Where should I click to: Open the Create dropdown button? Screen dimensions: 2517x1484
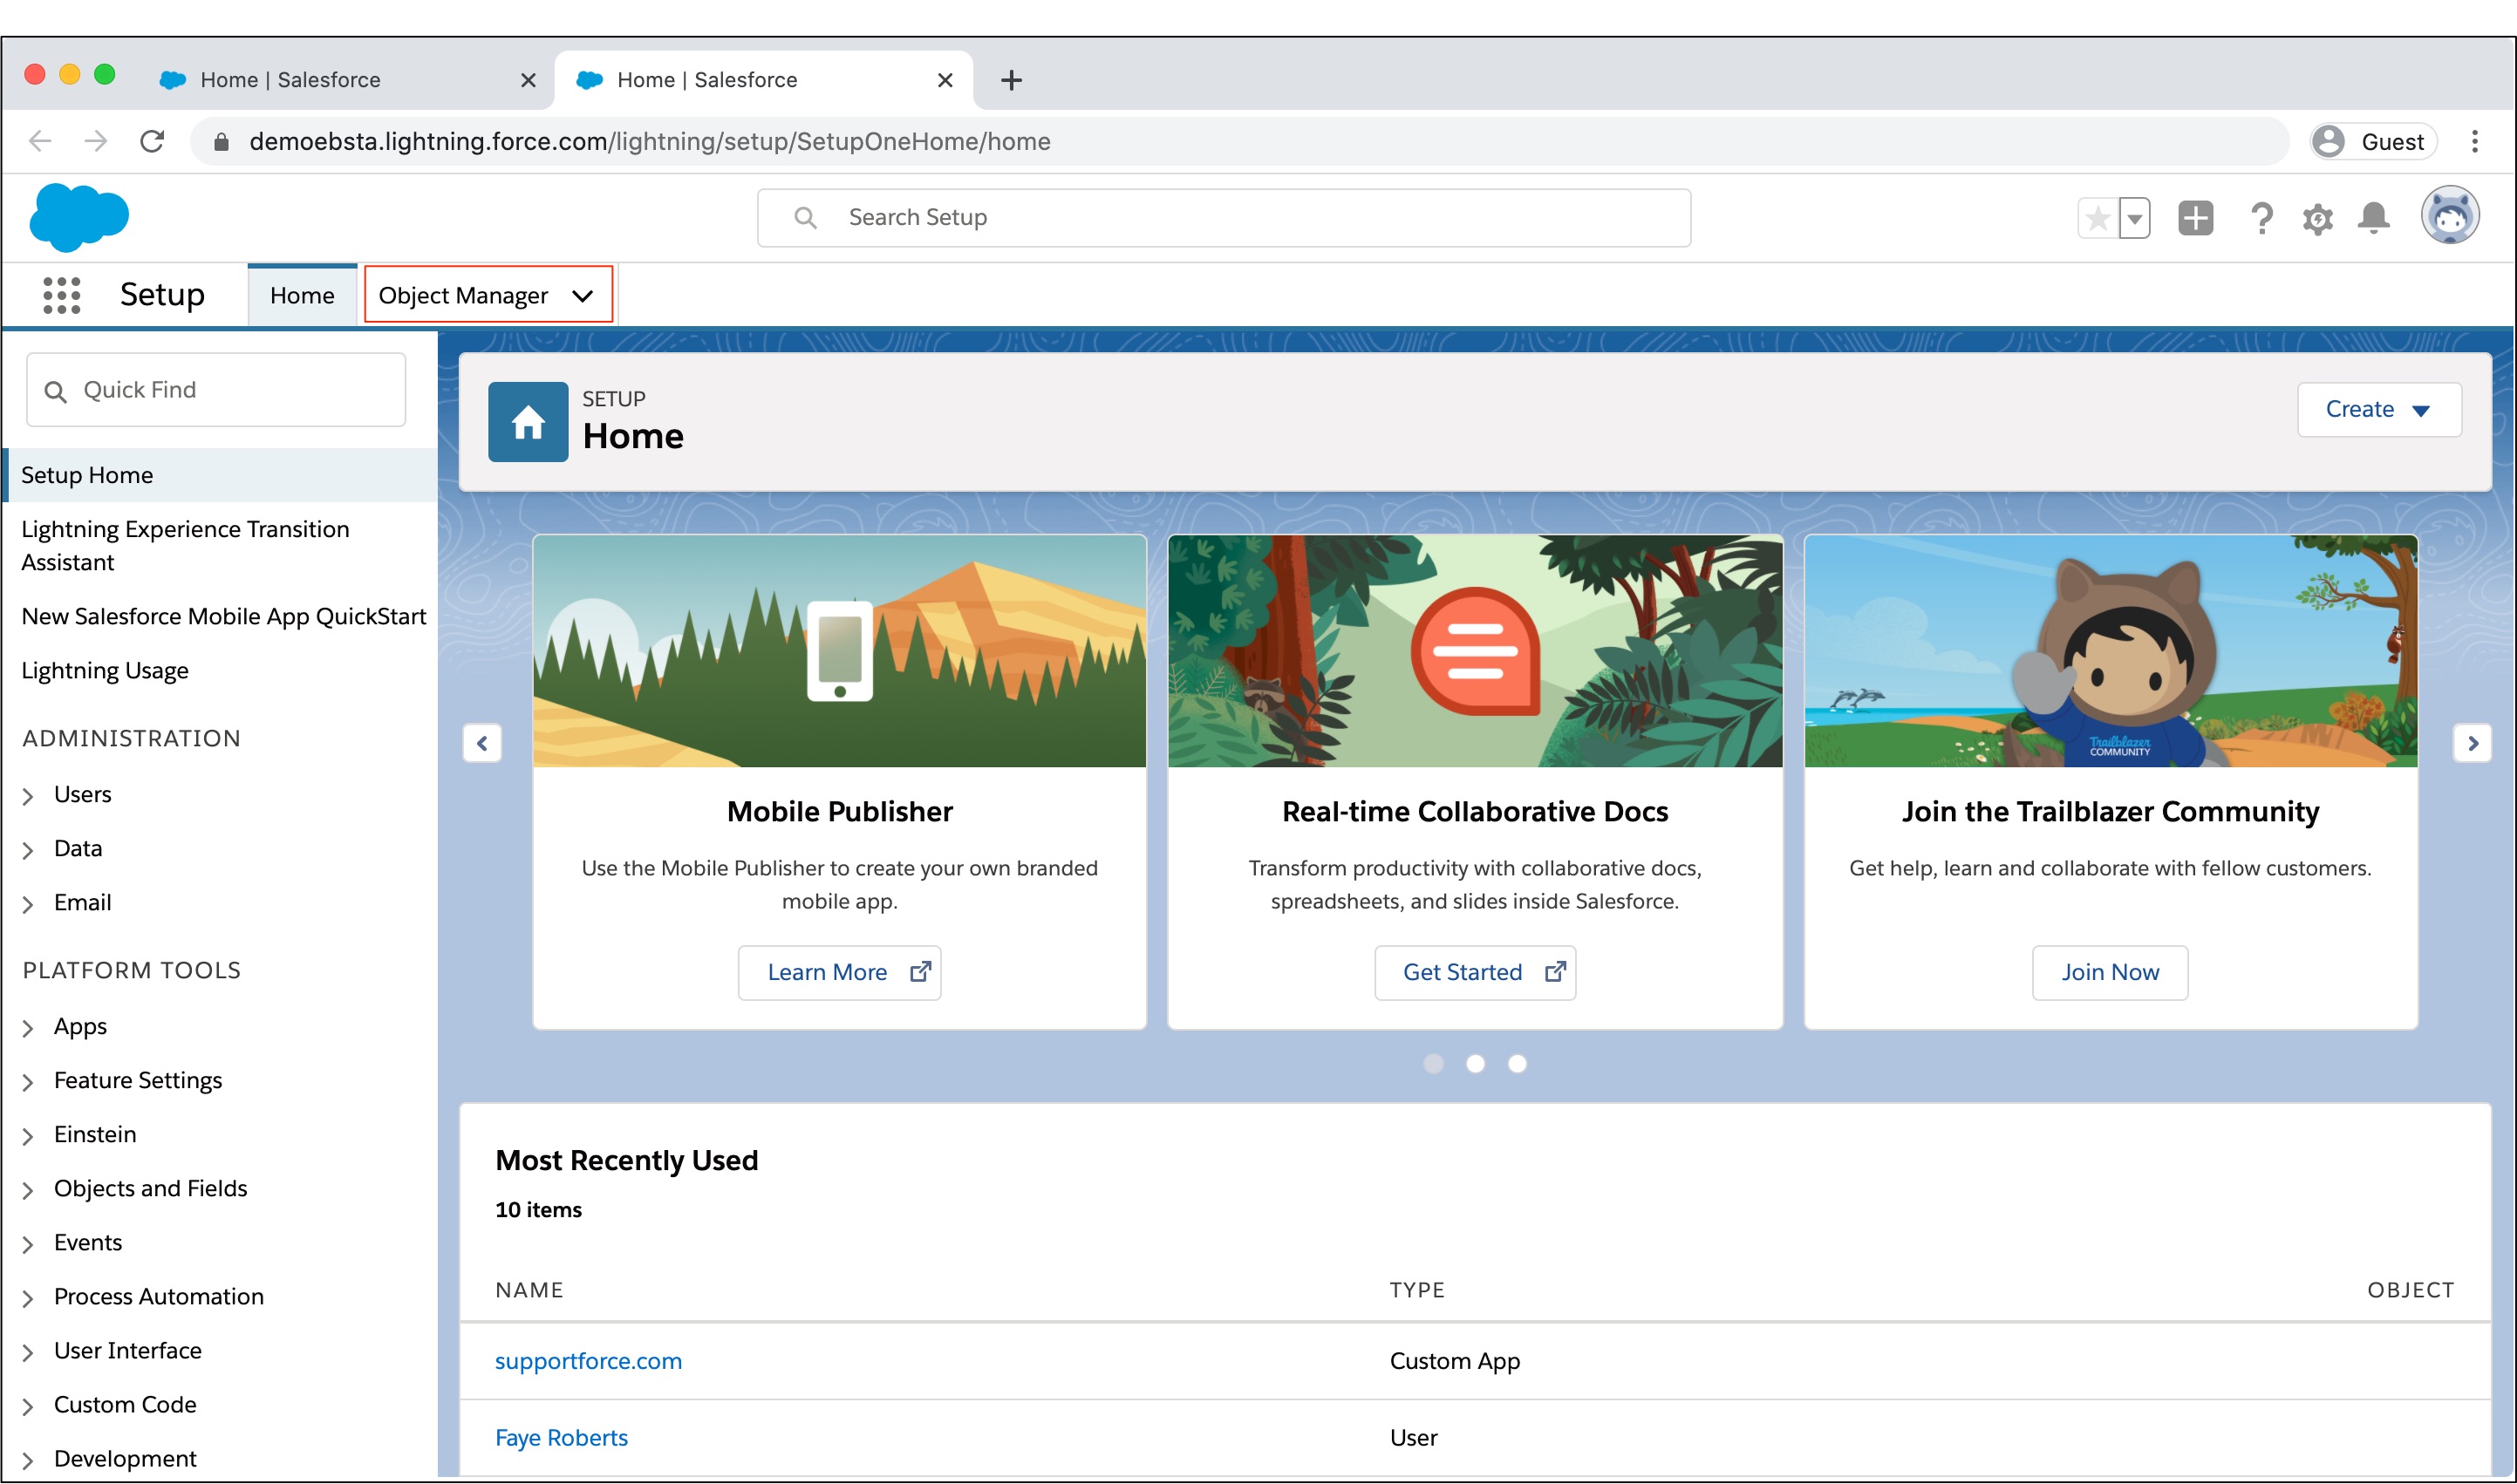tap(2378, 410)
